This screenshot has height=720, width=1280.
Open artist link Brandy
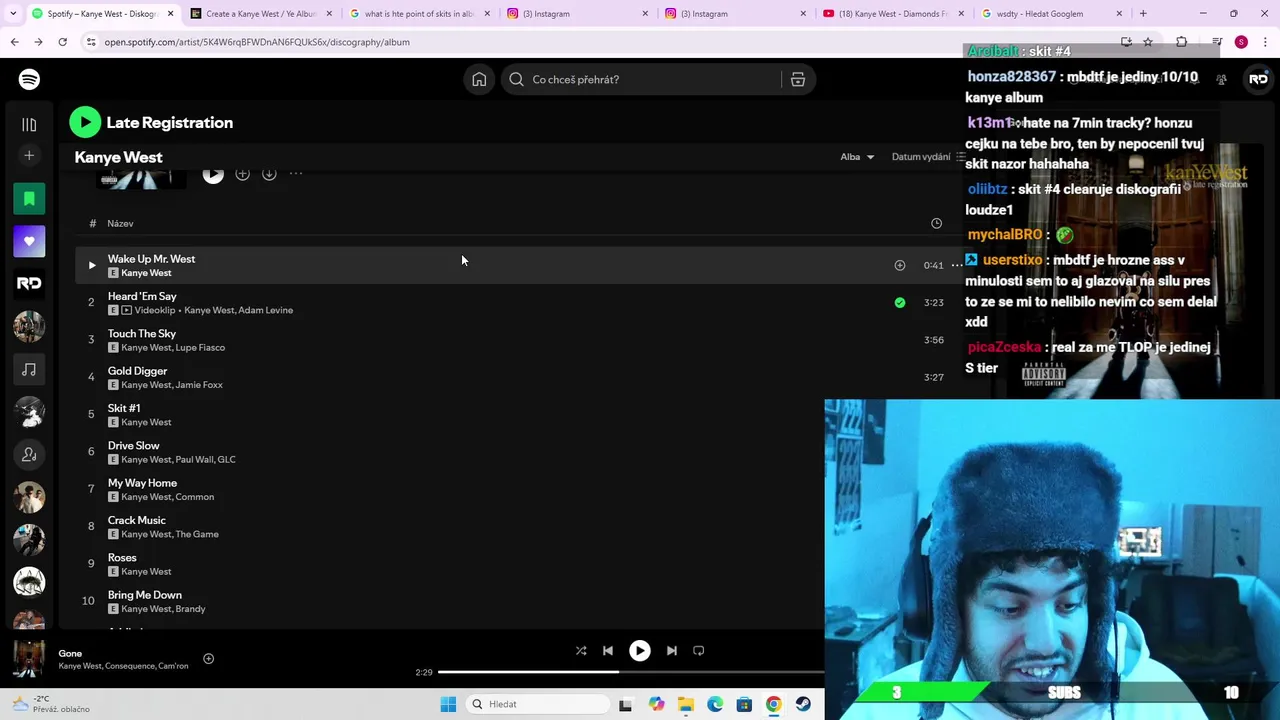(x=191, y=609)
